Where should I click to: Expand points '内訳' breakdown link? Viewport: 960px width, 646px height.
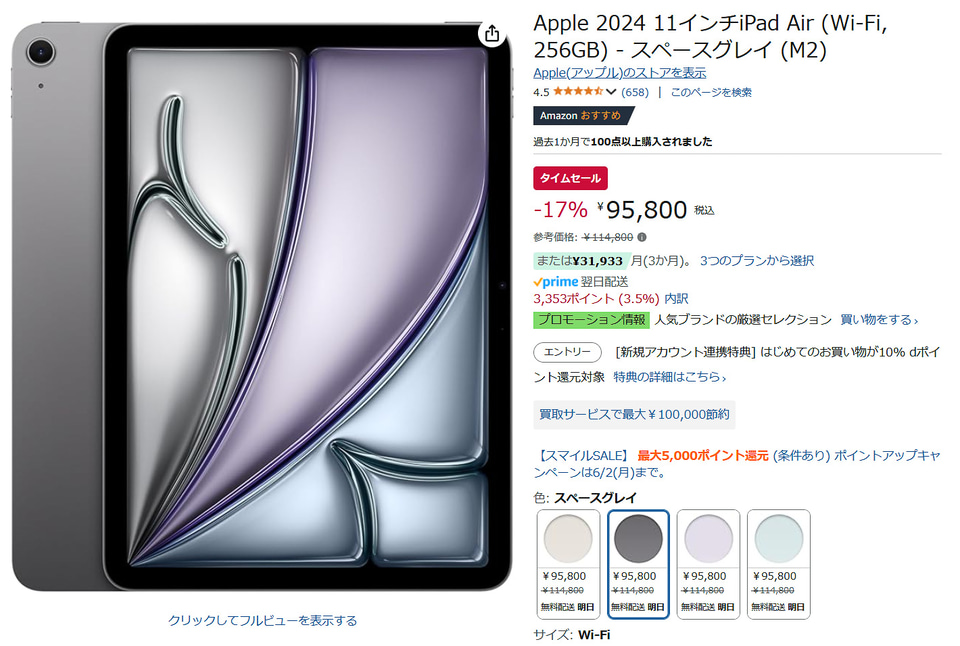677,299
